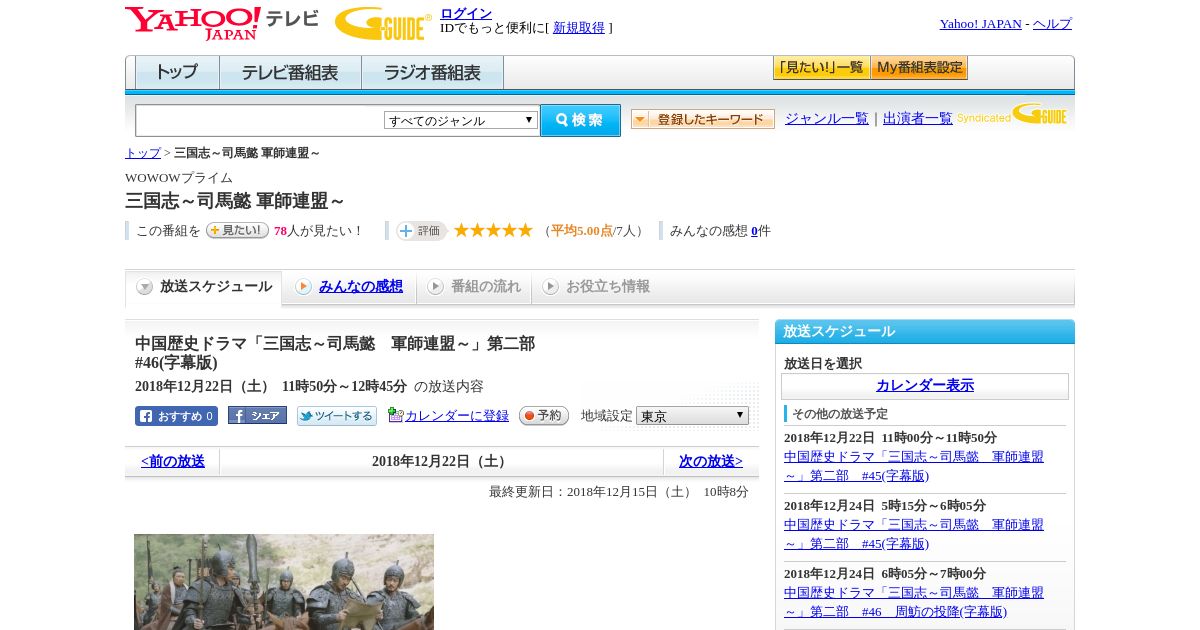The image size is (1200, 630).
Task: Follow the カレンダーに登録 link
Action: coord(457,416)
